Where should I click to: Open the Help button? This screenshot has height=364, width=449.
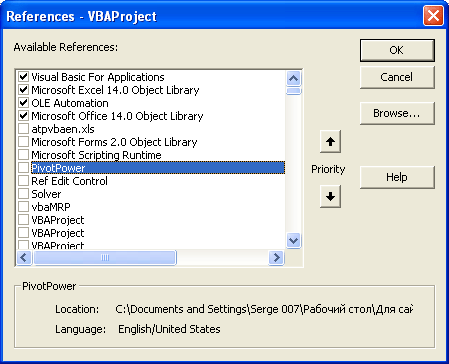(397, 177)
